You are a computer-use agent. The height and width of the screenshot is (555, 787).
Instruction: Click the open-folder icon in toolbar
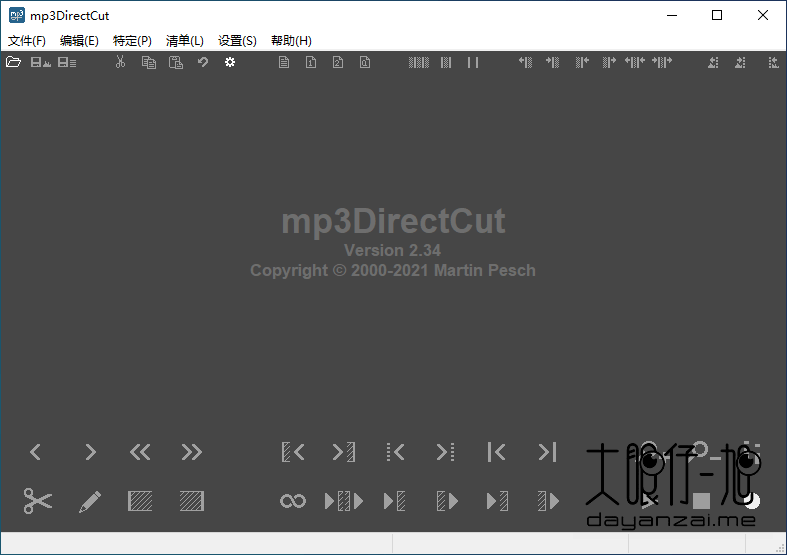click(13, 62)
